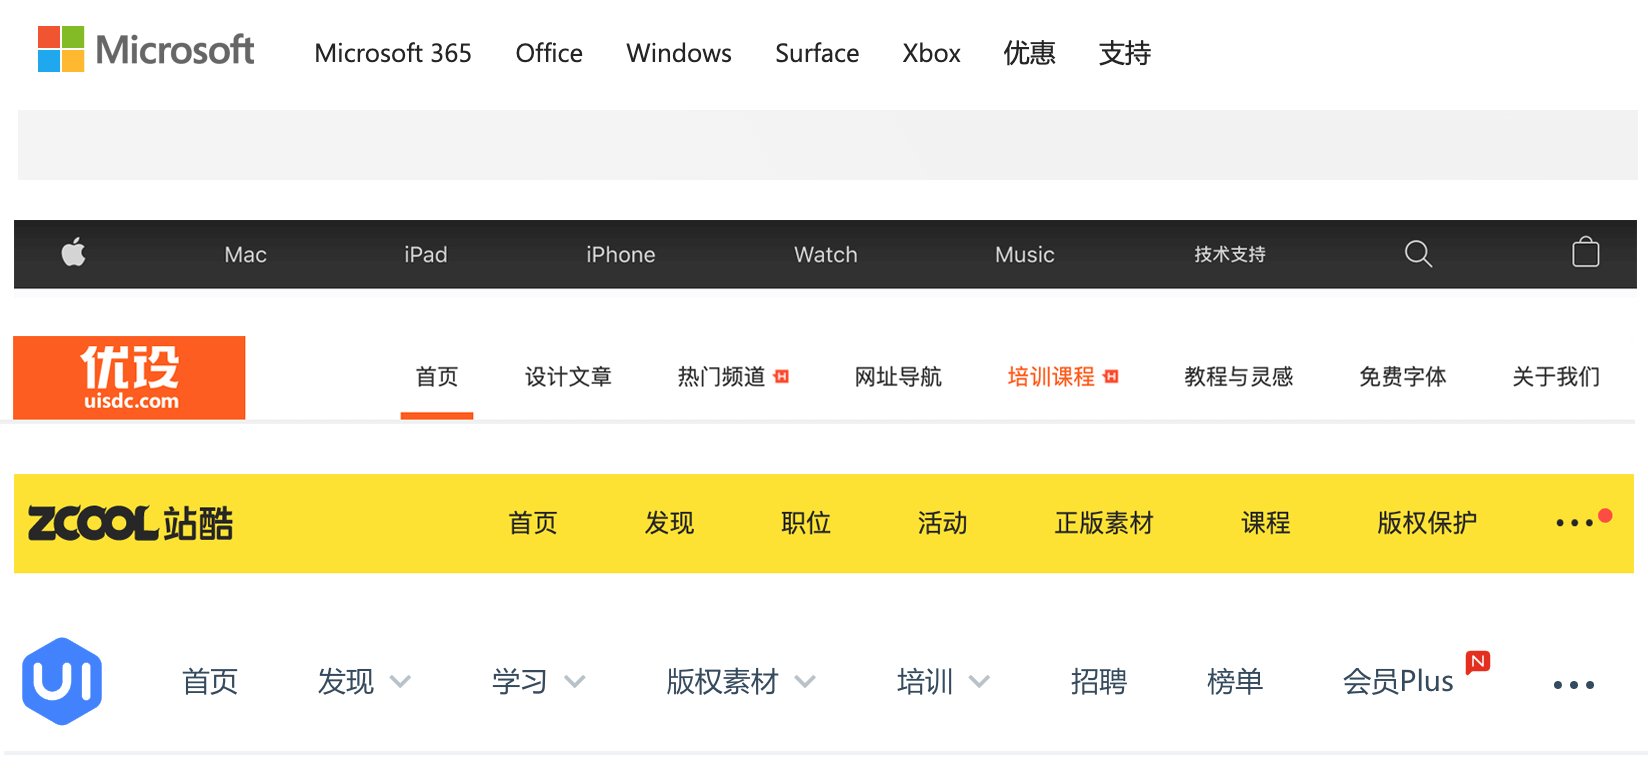The image size is (1649, 775).
Task: Open 首页 in UI China nav
Action: [210, 682]
